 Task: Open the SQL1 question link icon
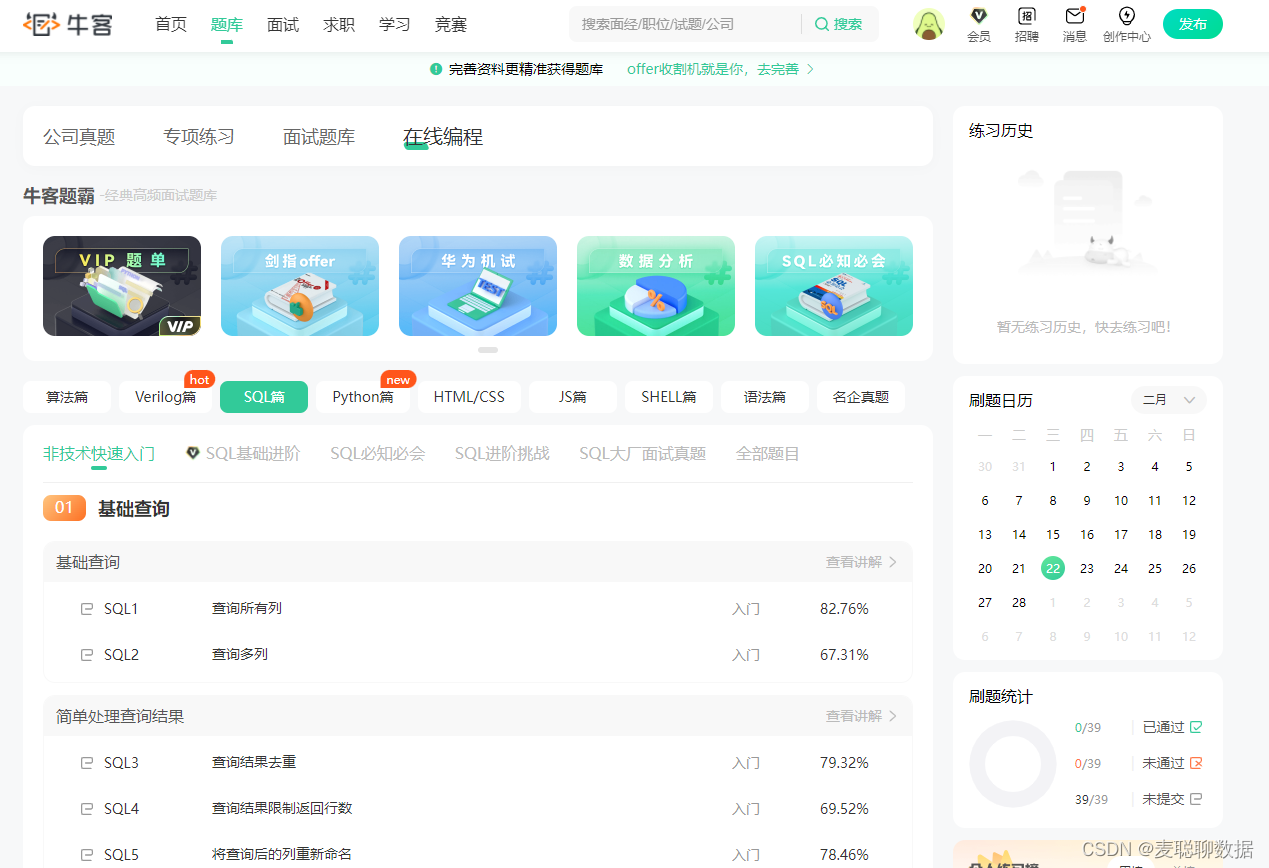click(87, 609)
